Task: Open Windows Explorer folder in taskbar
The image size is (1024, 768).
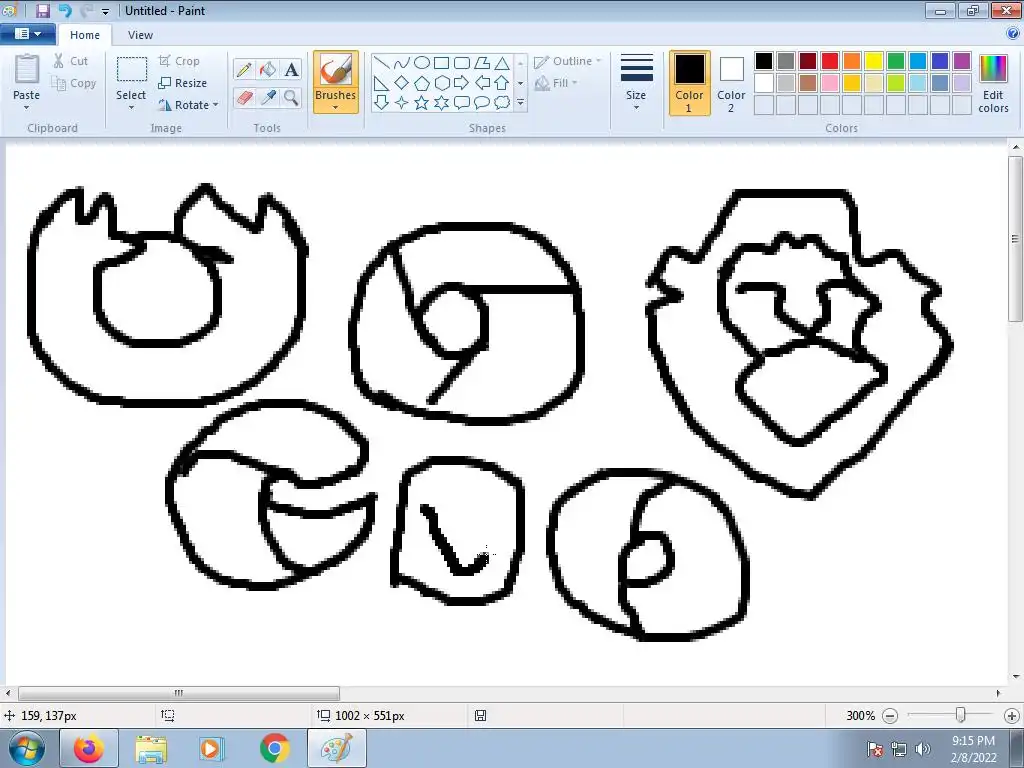Action: (152, 748)
